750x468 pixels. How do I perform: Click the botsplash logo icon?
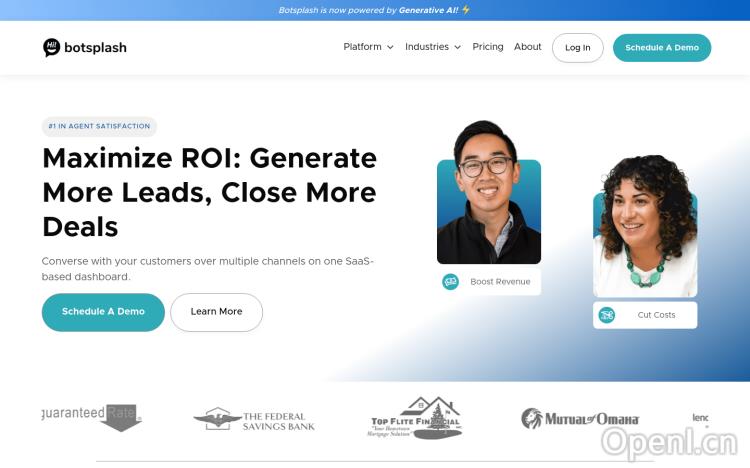(x=52, y=47)
